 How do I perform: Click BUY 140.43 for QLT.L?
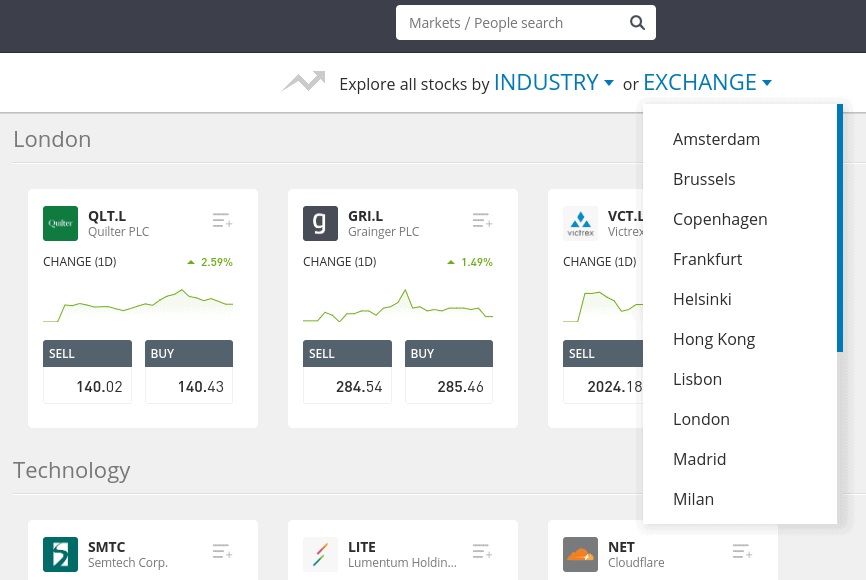(x=189, y=372)
